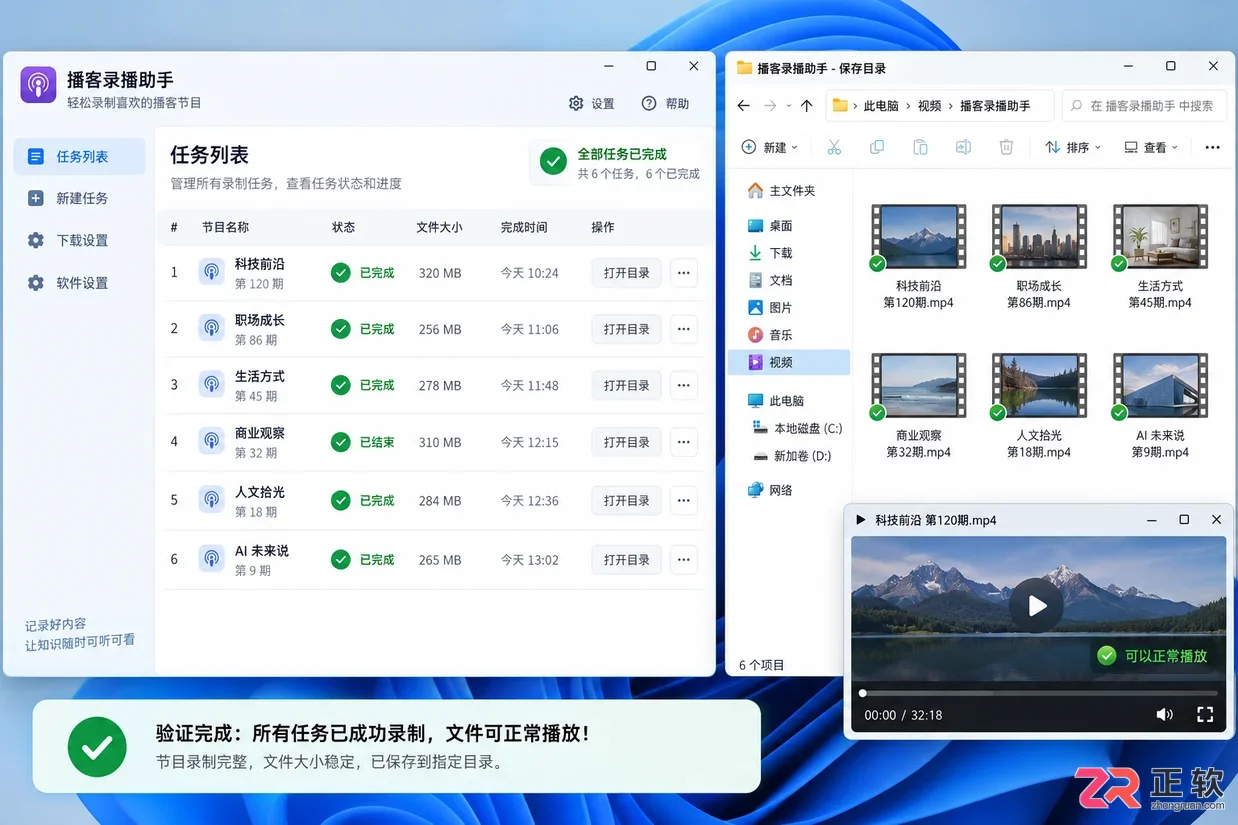Select 视频 in explorer navigation

click(x=790, y=362)
